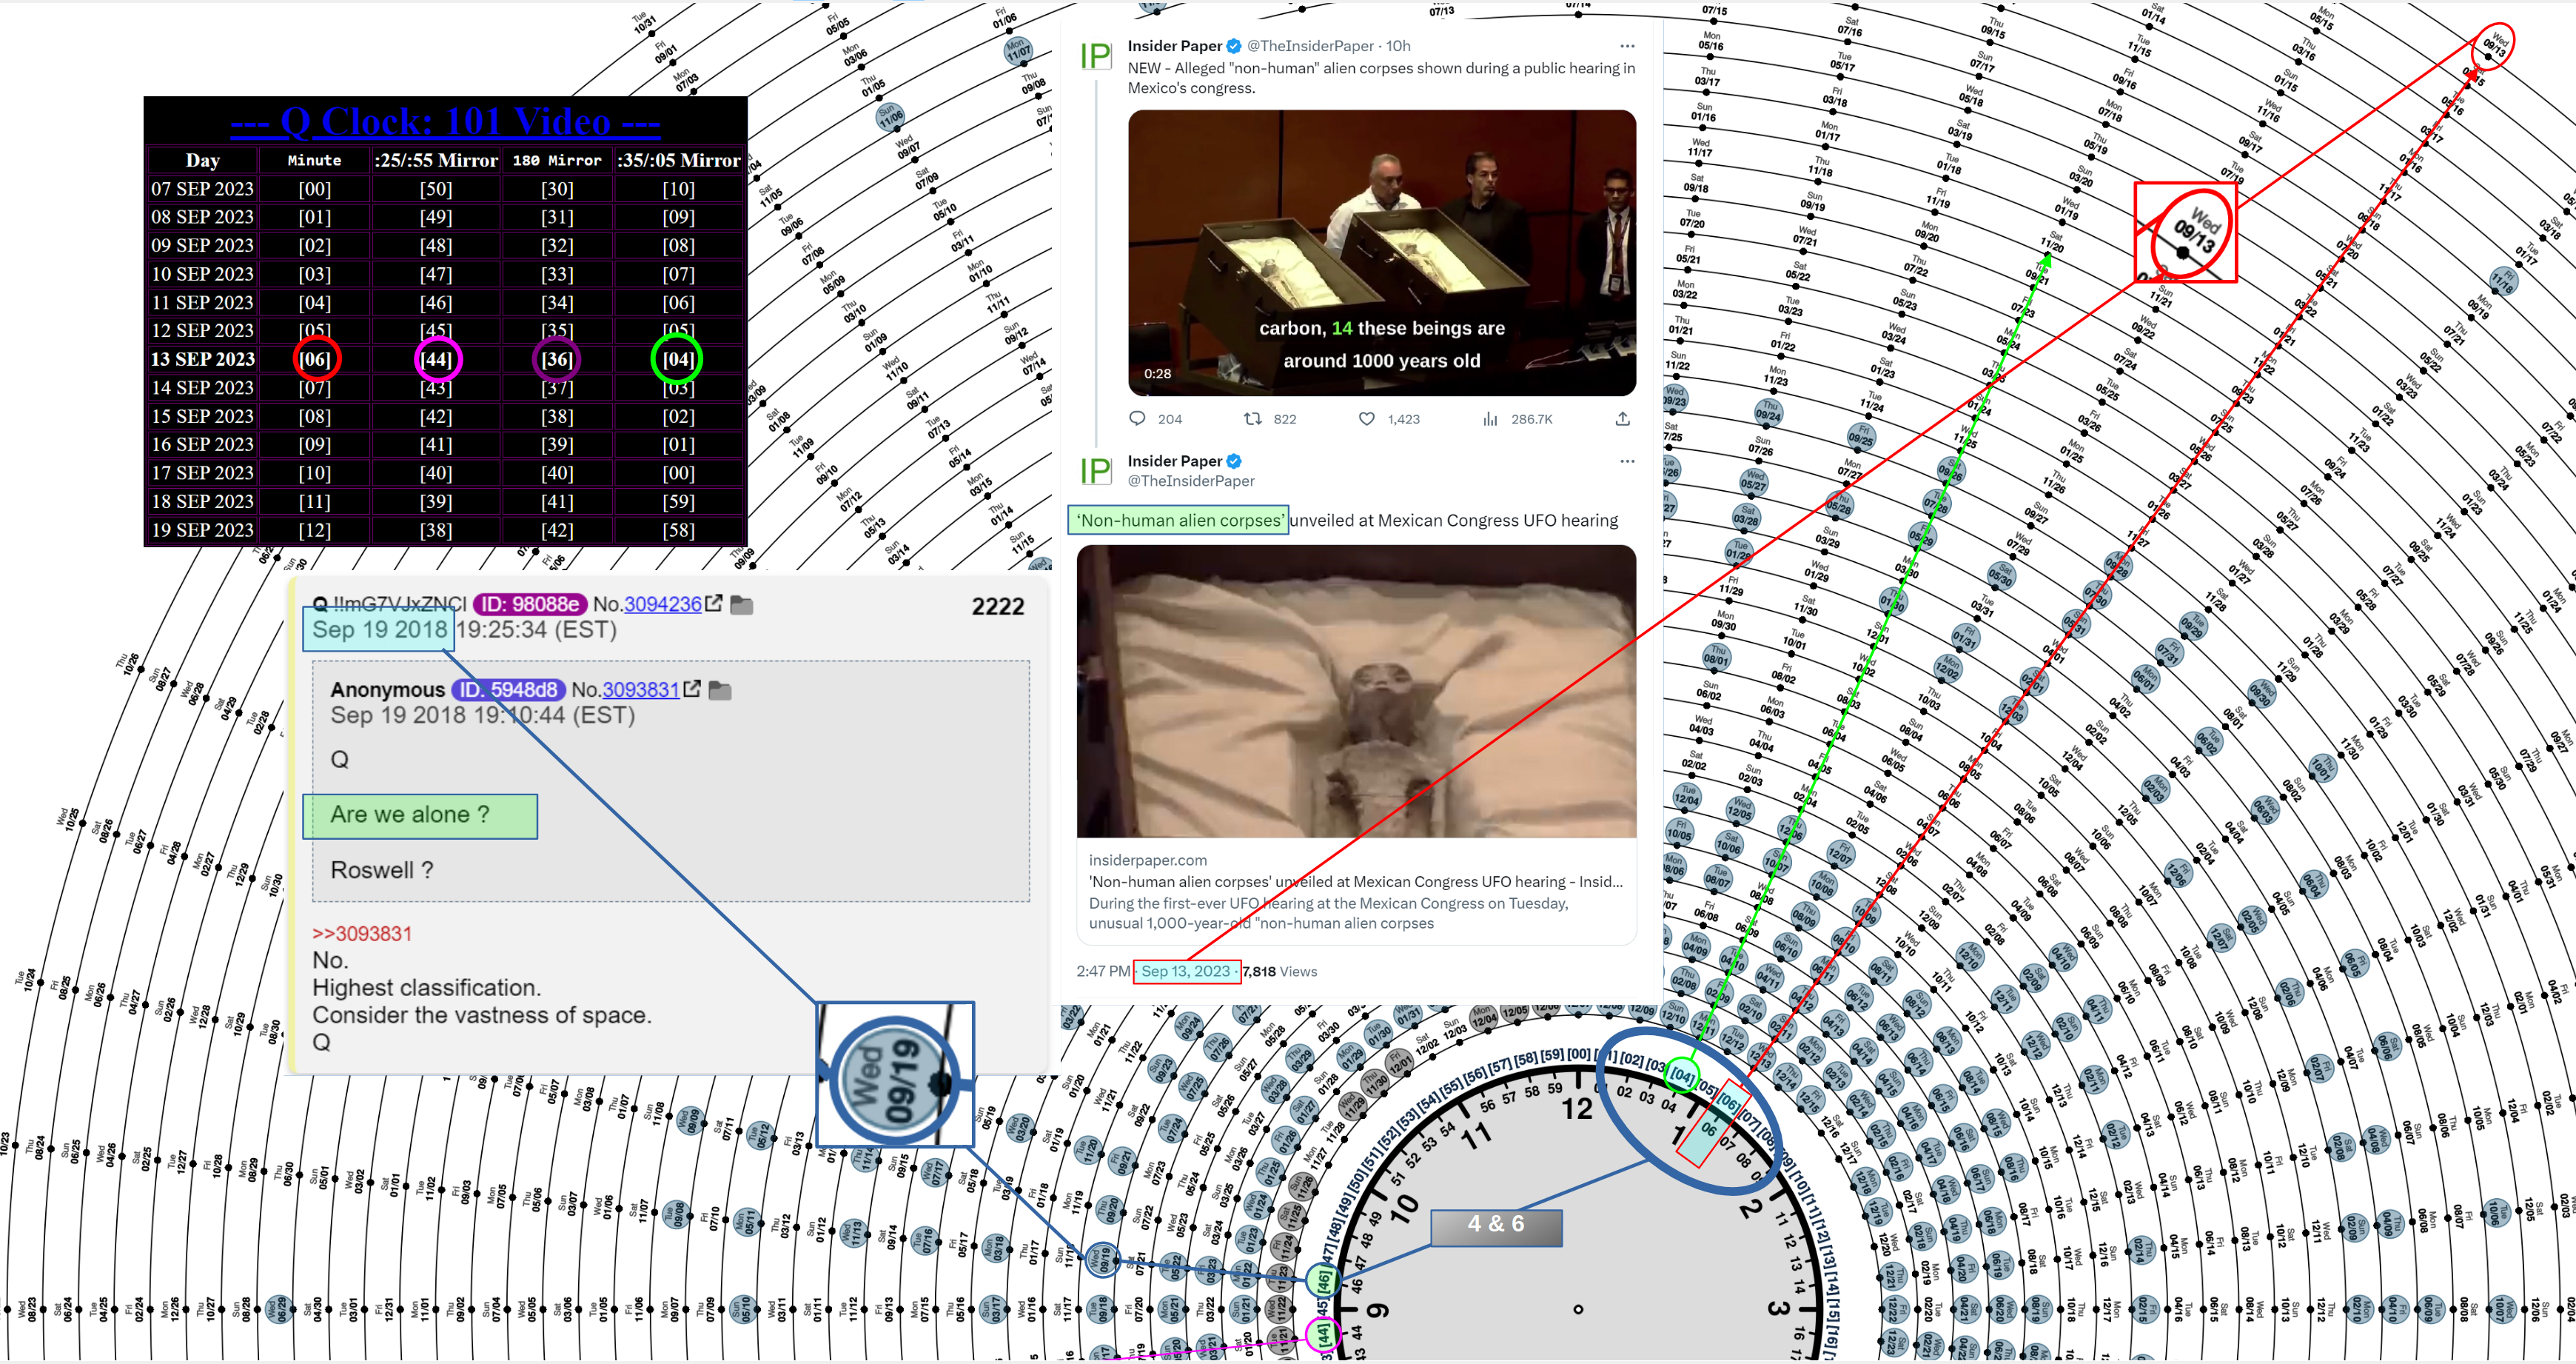Select the 13 SEP 2023 table row label

(203, 359)
